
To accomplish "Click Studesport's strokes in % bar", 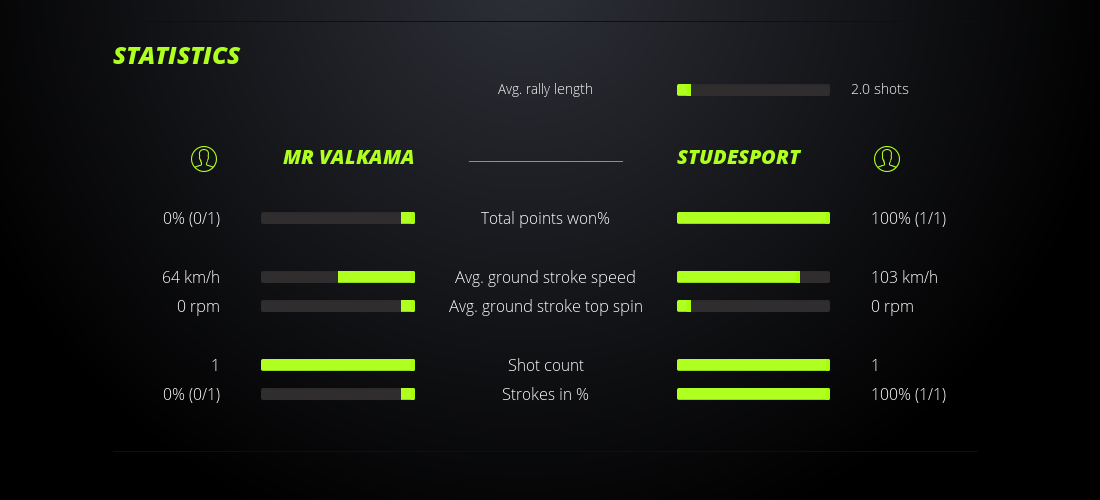I will coord(753,394).
